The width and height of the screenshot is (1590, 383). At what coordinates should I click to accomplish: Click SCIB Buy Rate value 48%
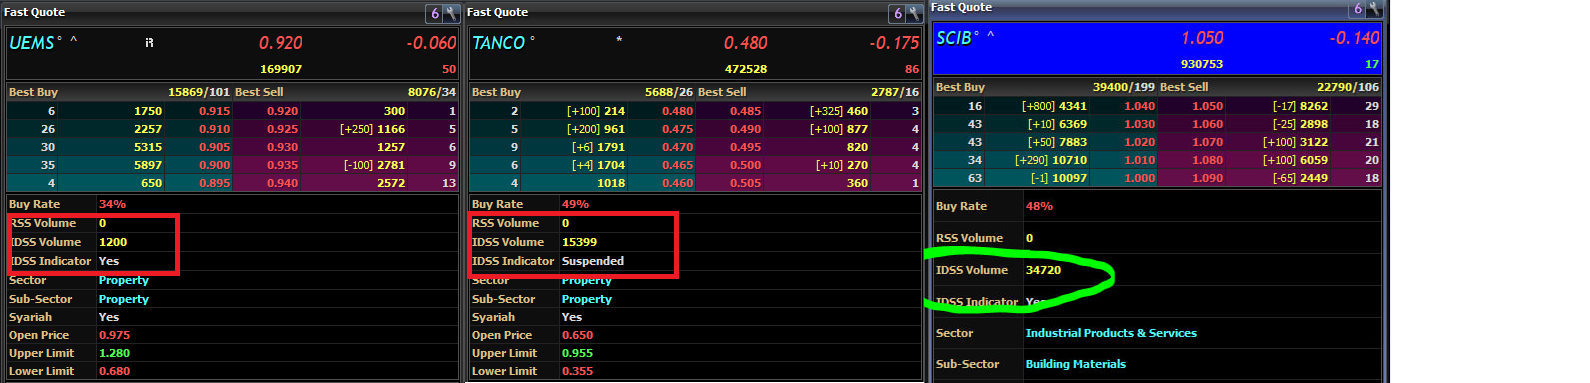pos(1039,206)
